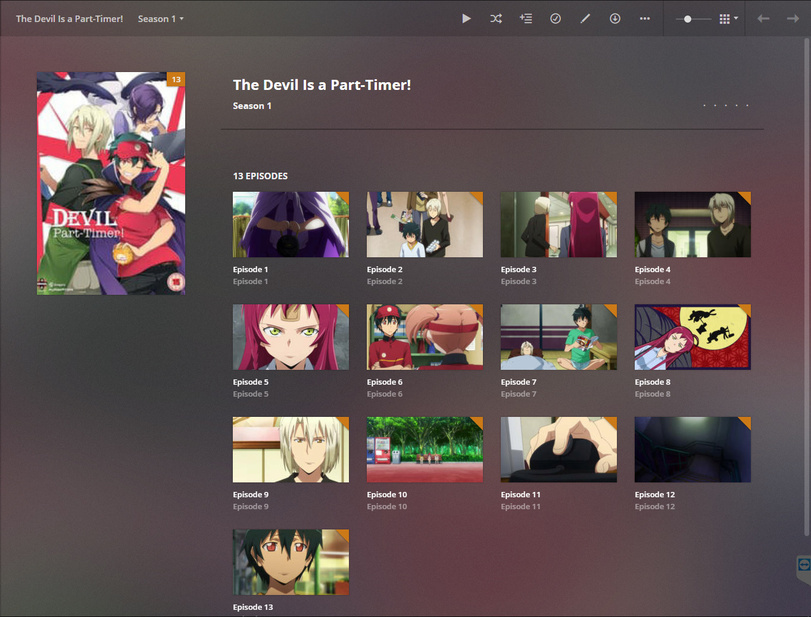
Task: Adjust the thumbnail size slider
Action: 693,19
